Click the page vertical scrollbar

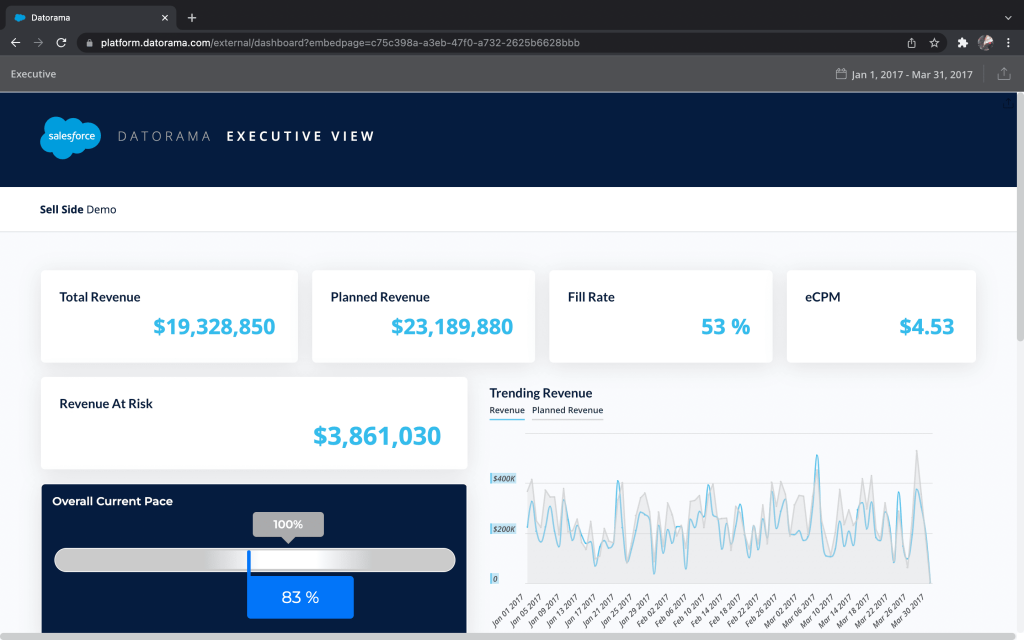pos(1020,216)
